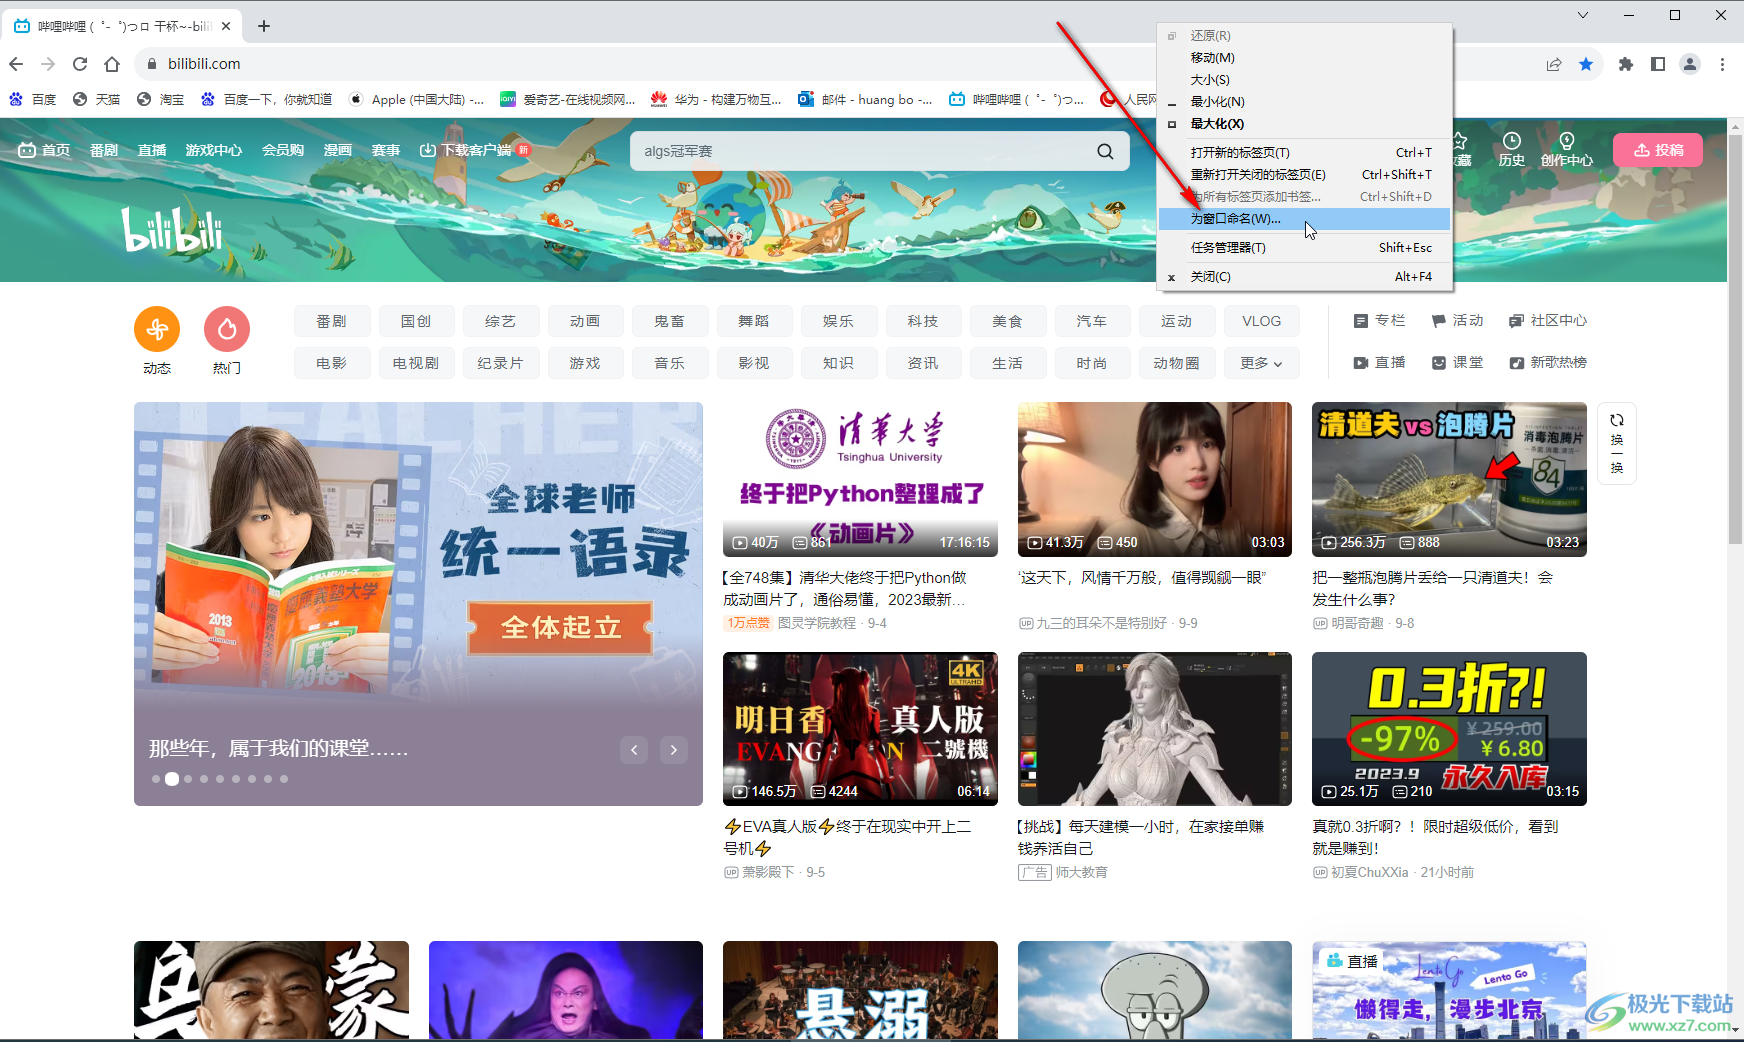Open a new tab with the plus button
Screen dimensions: 1744x1042
(264, 26)
